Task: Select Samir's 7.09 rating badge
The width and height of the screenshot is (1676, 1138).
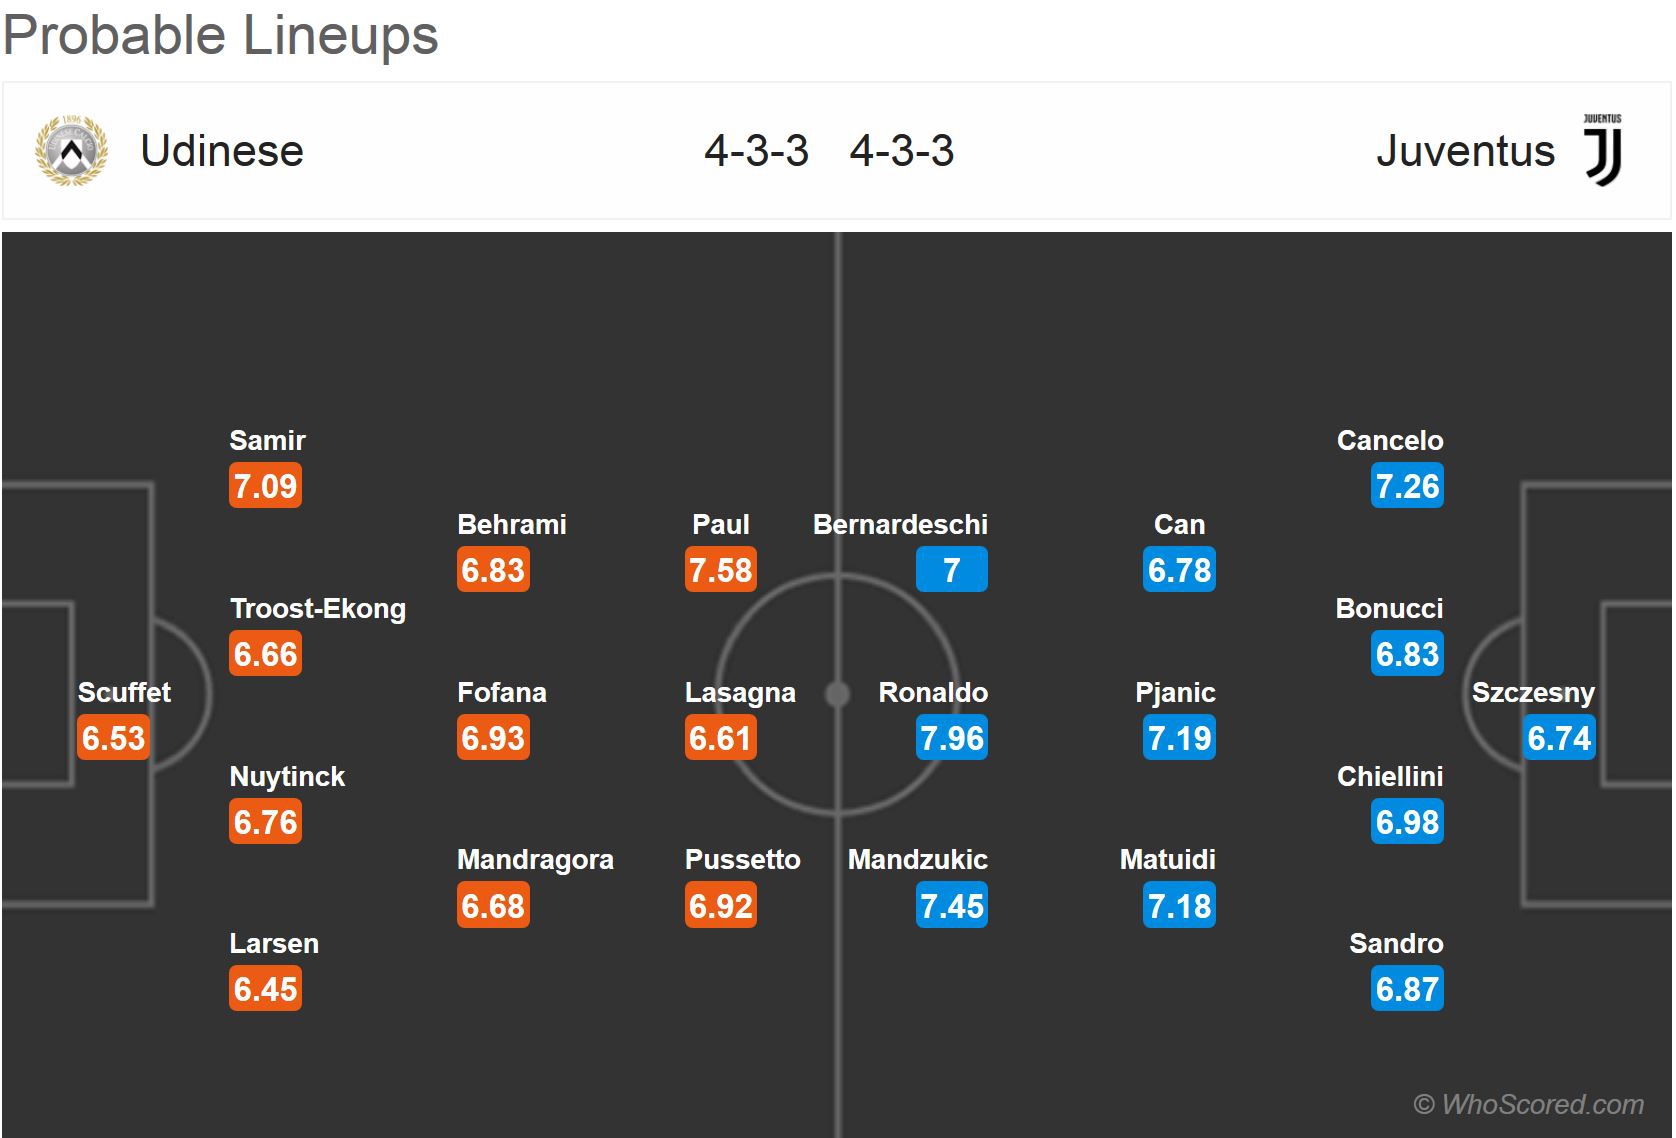Action: coord(265,486)
